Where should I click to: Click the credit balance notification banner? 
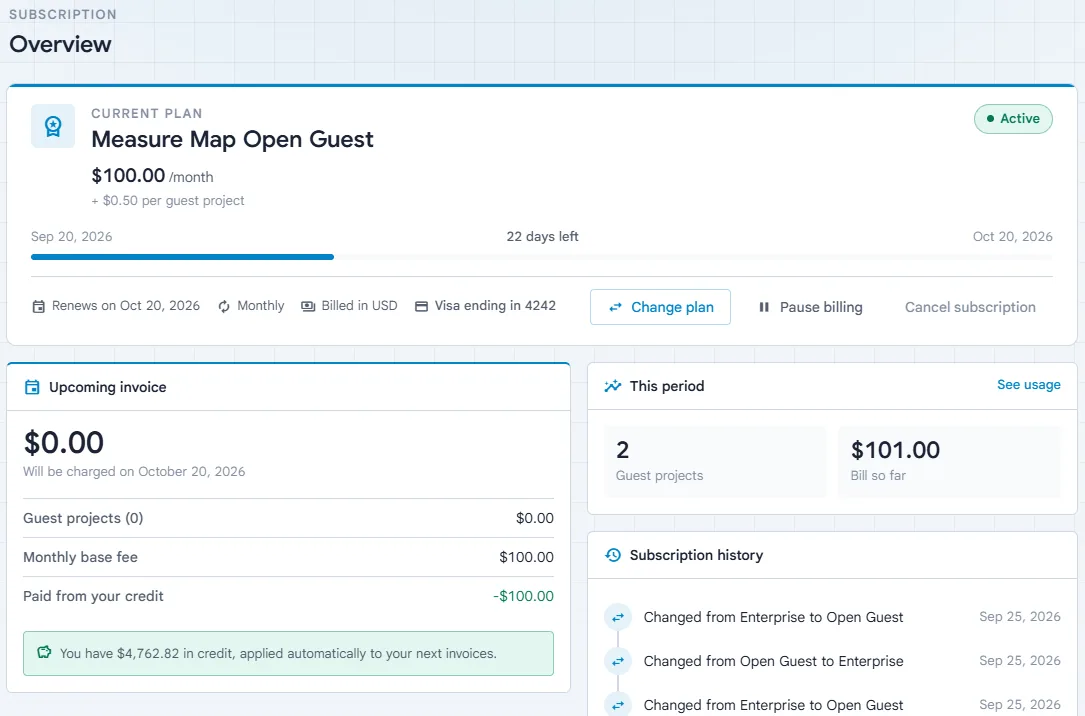point(288,653)
